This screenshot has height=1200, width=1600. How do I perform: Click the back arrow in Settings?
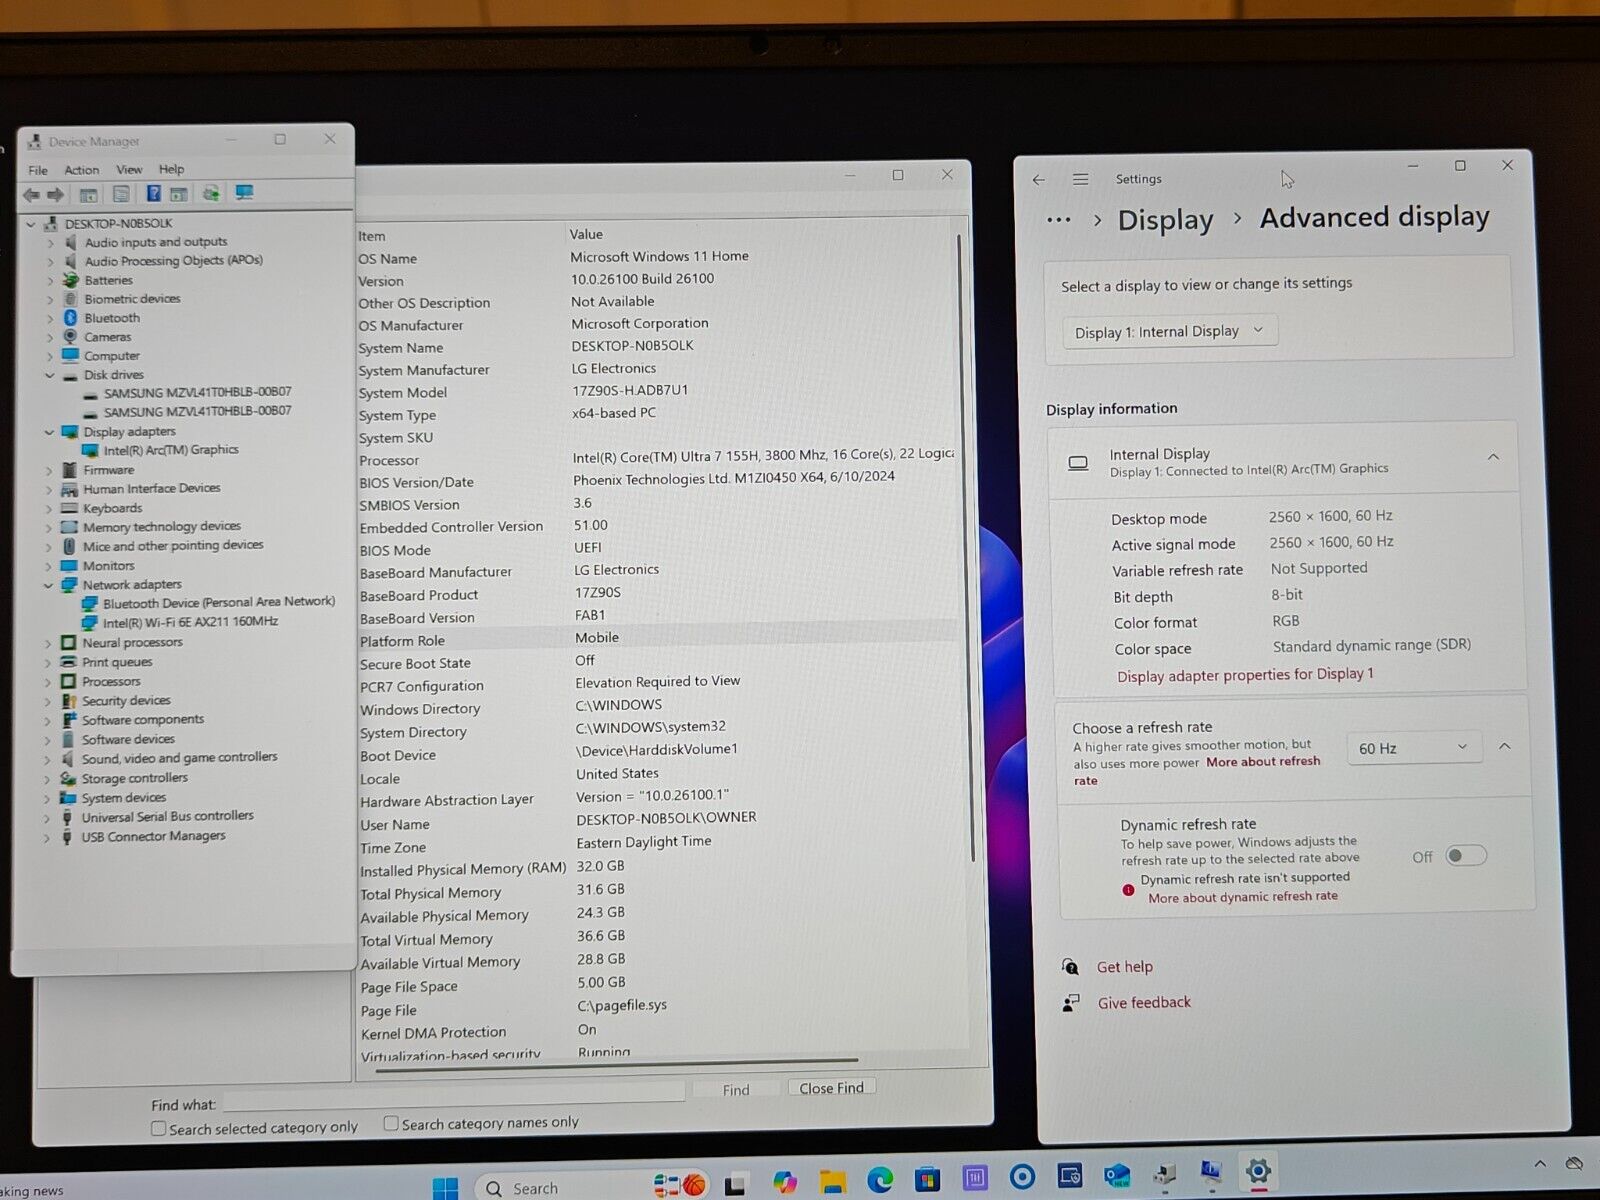(1038, 180)
